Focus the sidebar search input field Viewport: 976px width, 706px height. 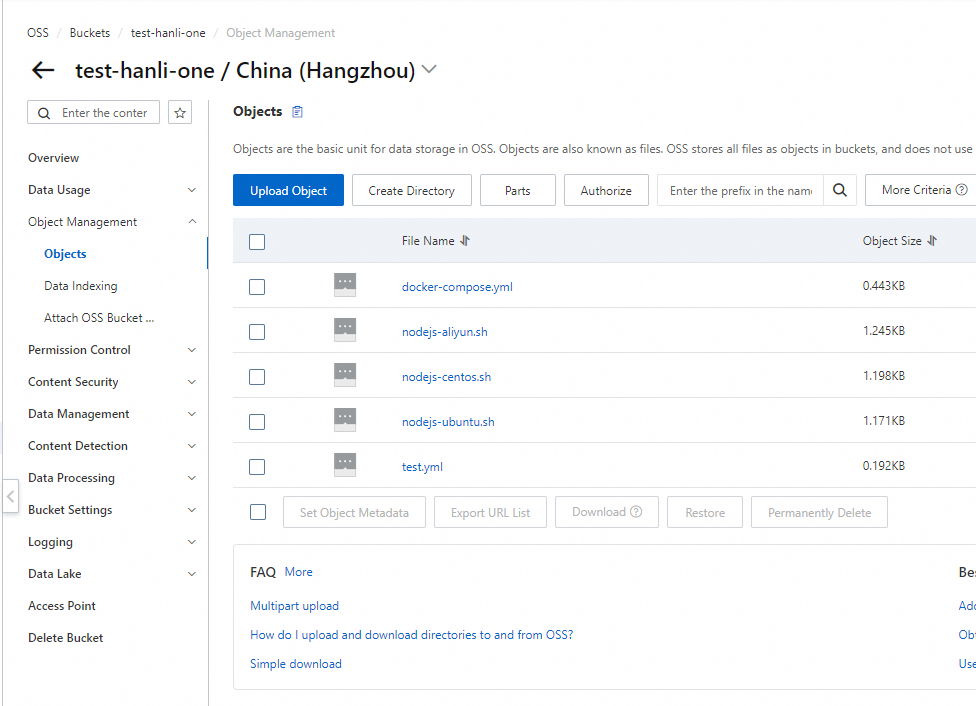click(93, 113)
